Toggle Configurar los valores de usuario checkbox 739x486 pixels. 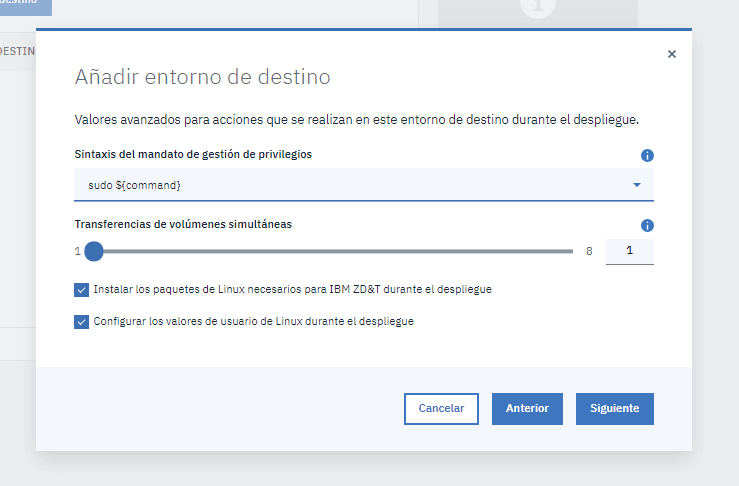[x=81, y=322]
